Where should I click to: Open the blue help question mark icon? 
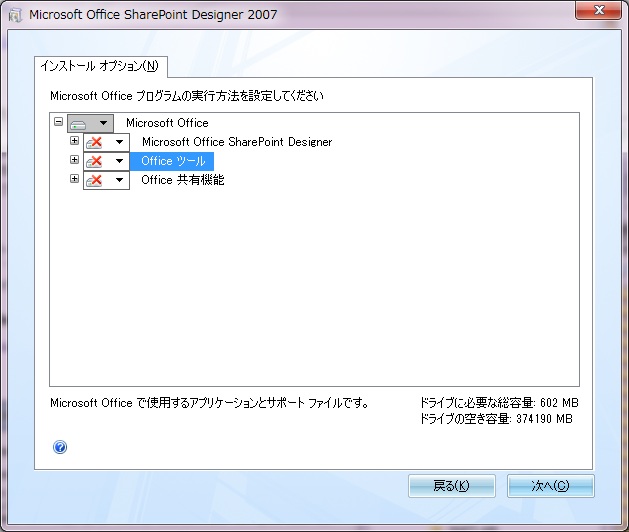60,447
